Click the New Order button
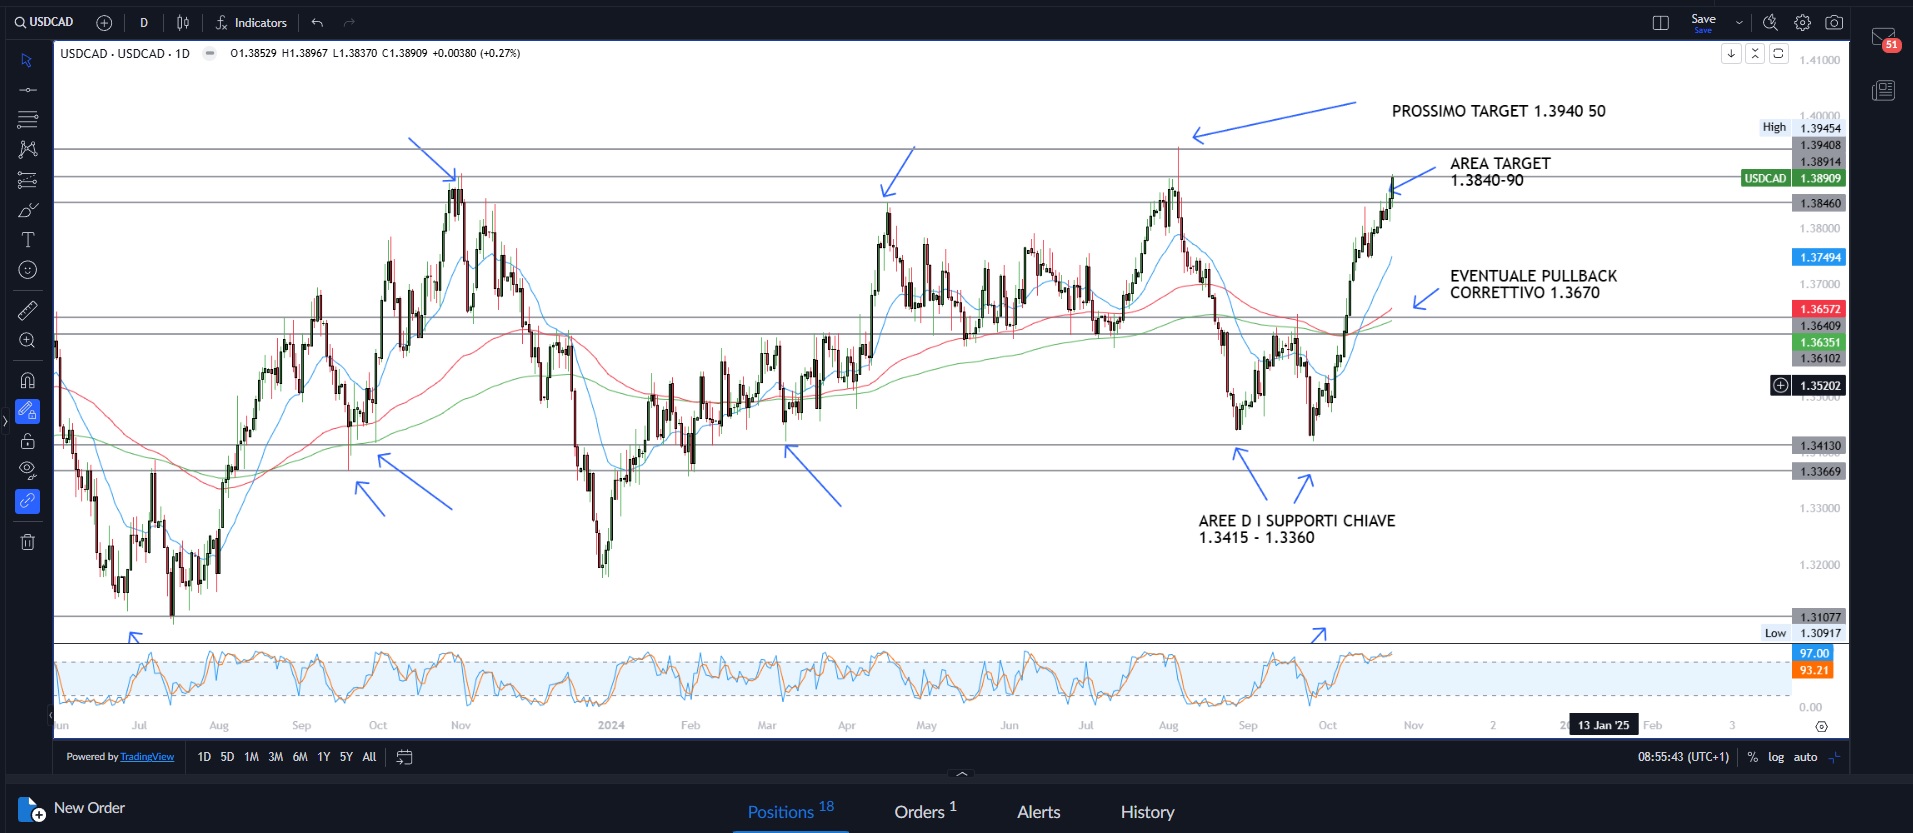The height and width of the screenshot is (833, 1913). tap(73, 808)
